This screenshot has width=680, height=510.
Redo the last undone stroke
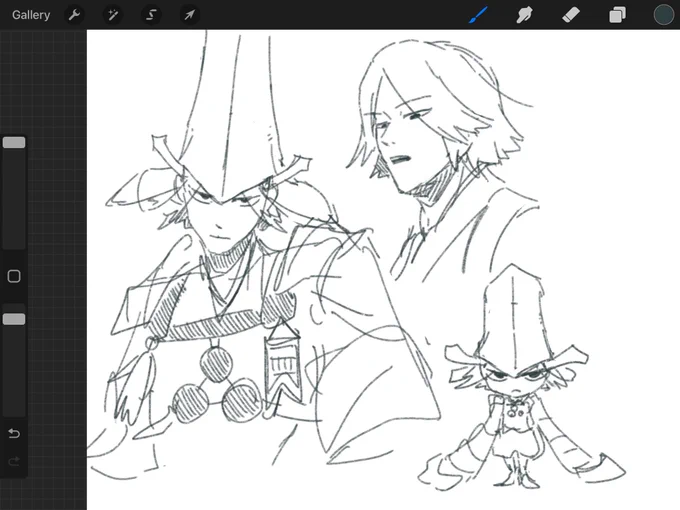click(x=14, y=461)
